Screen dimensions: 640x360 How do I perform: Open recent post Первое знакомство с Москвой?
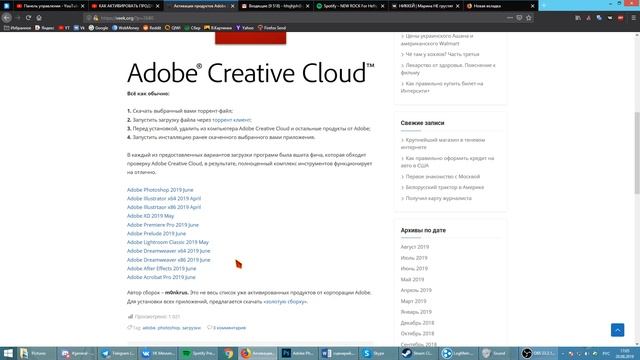pyautogui.click(x=443, y=177)
